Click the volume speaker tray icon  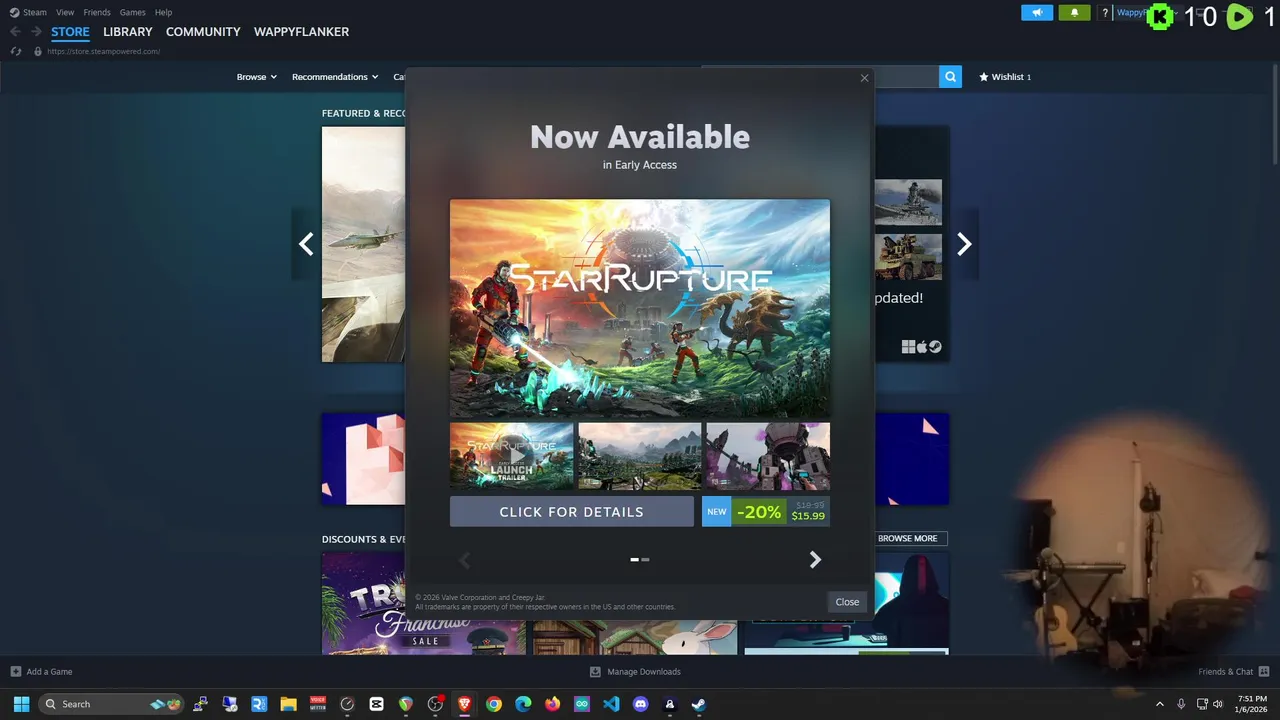point(1218,704)
